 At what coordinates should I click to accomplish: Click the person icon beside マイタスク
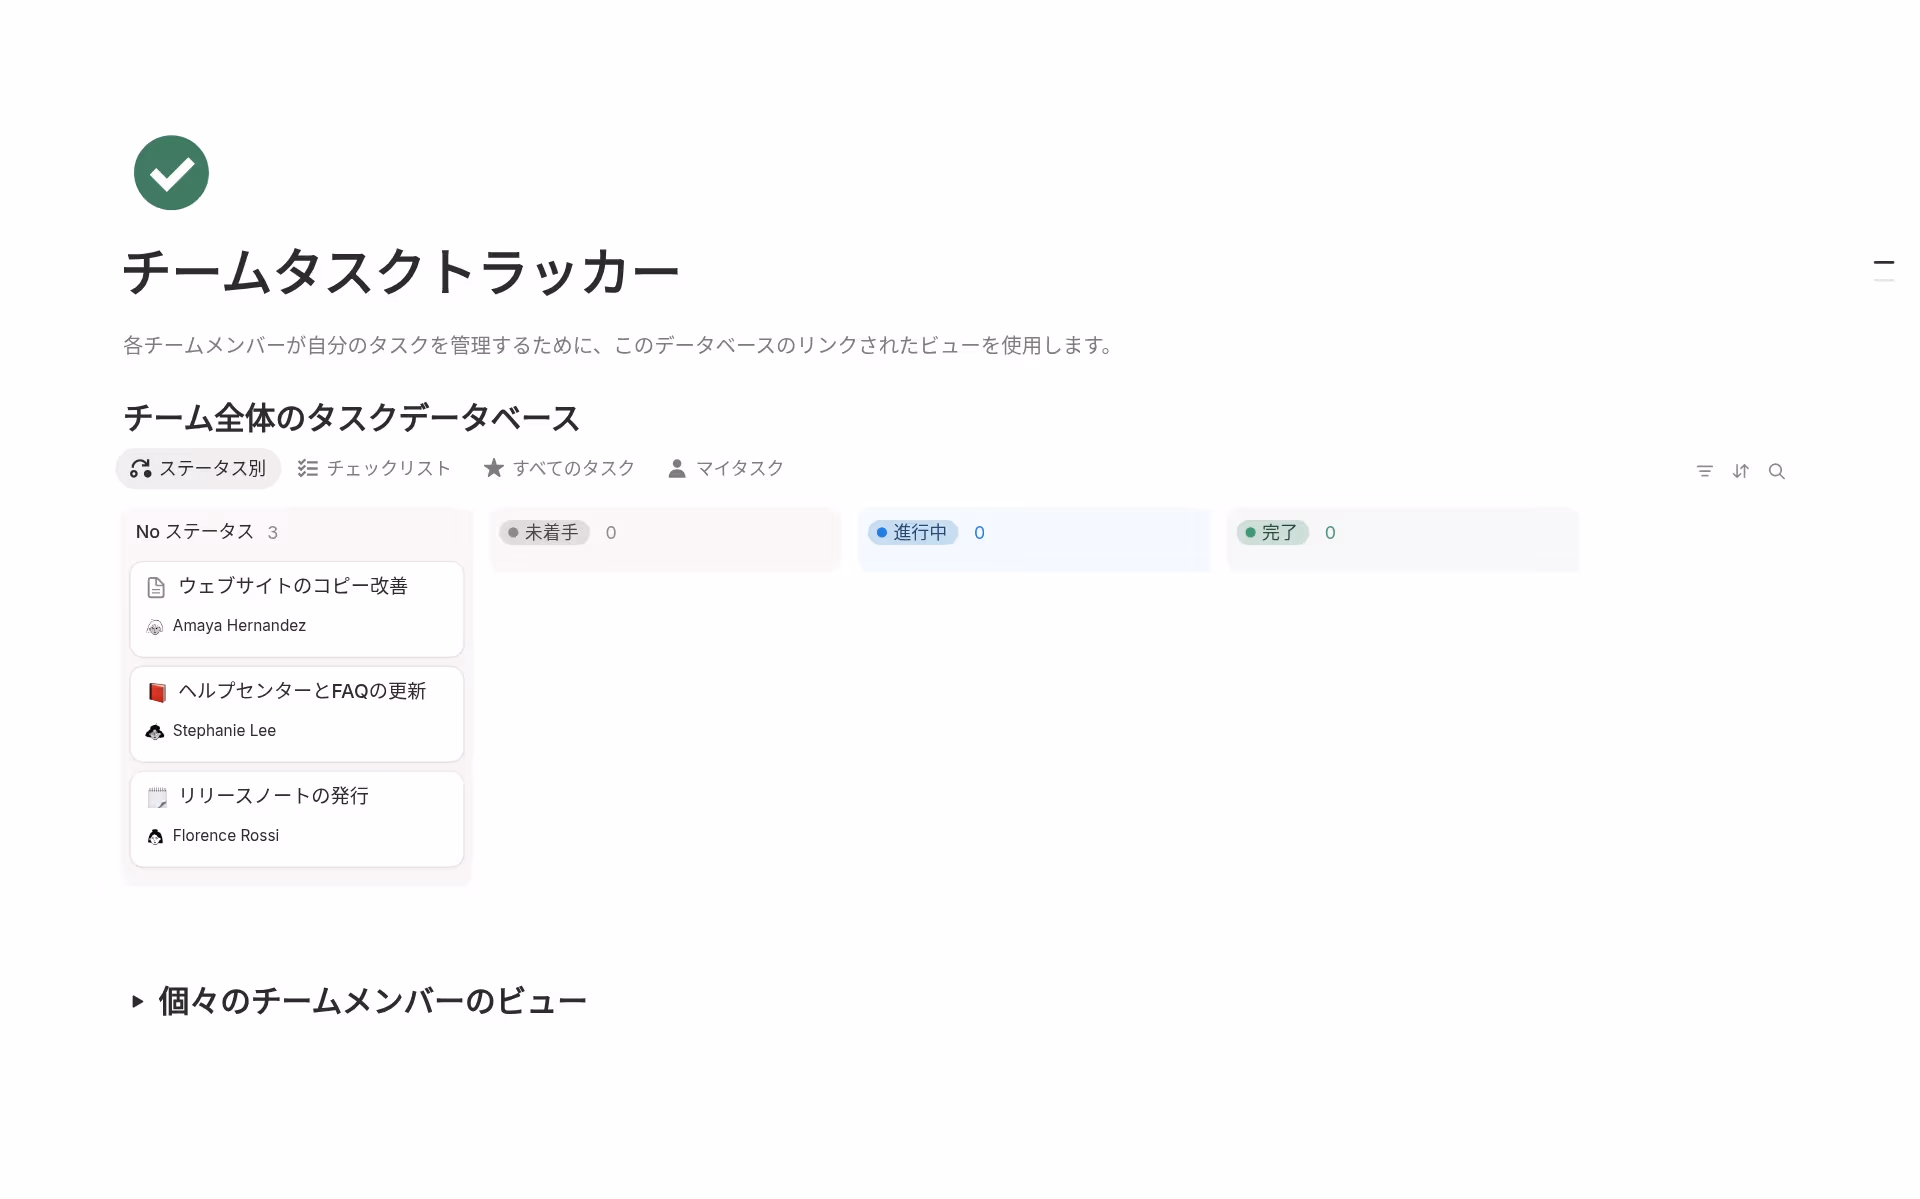pyautogui.click(x=676, y=467)
